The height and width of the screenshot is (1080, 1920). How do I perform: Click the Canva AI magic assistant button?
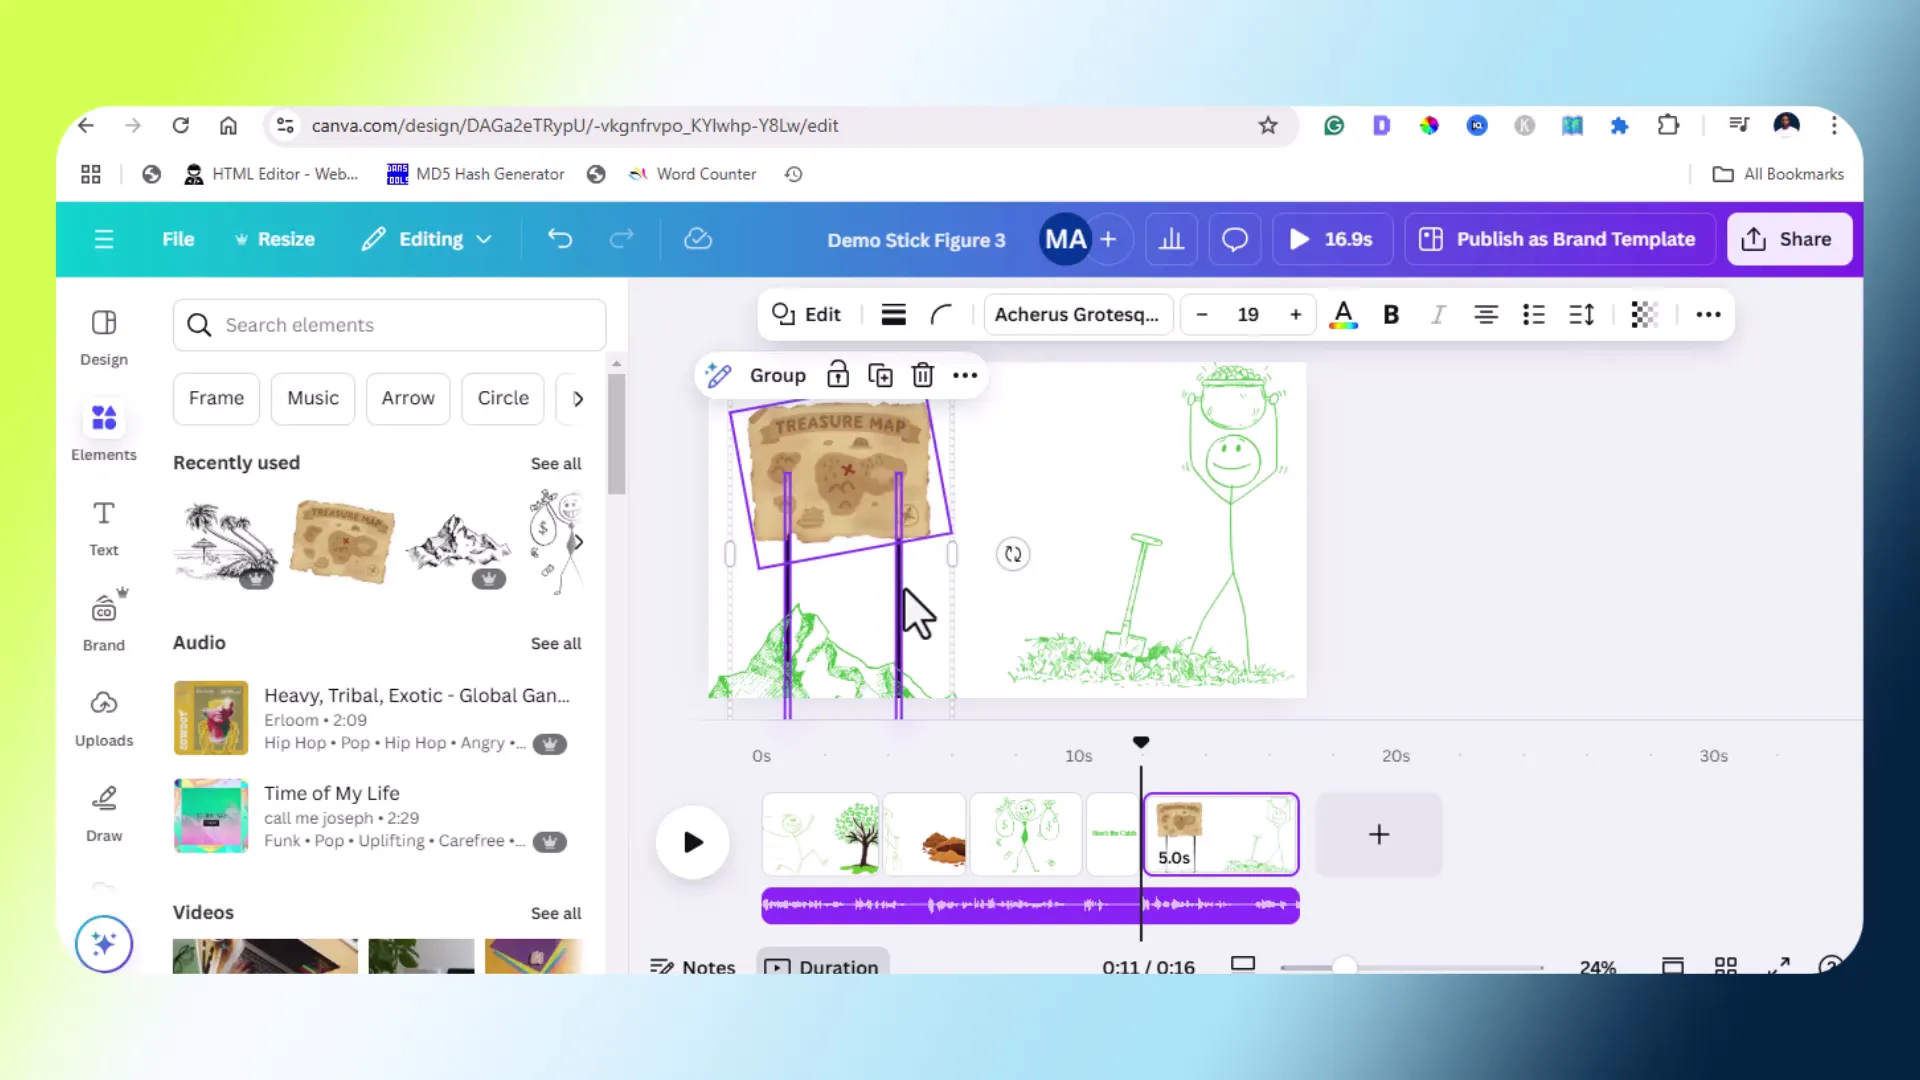coord(104,943)
